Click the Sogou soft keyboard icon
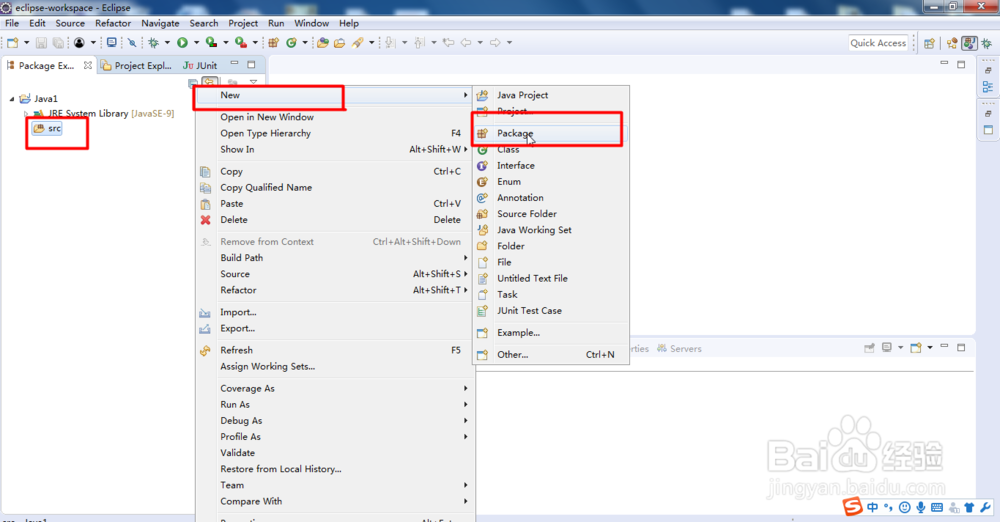The width and height of the screenshot is (1000, 522). point(937,507)
